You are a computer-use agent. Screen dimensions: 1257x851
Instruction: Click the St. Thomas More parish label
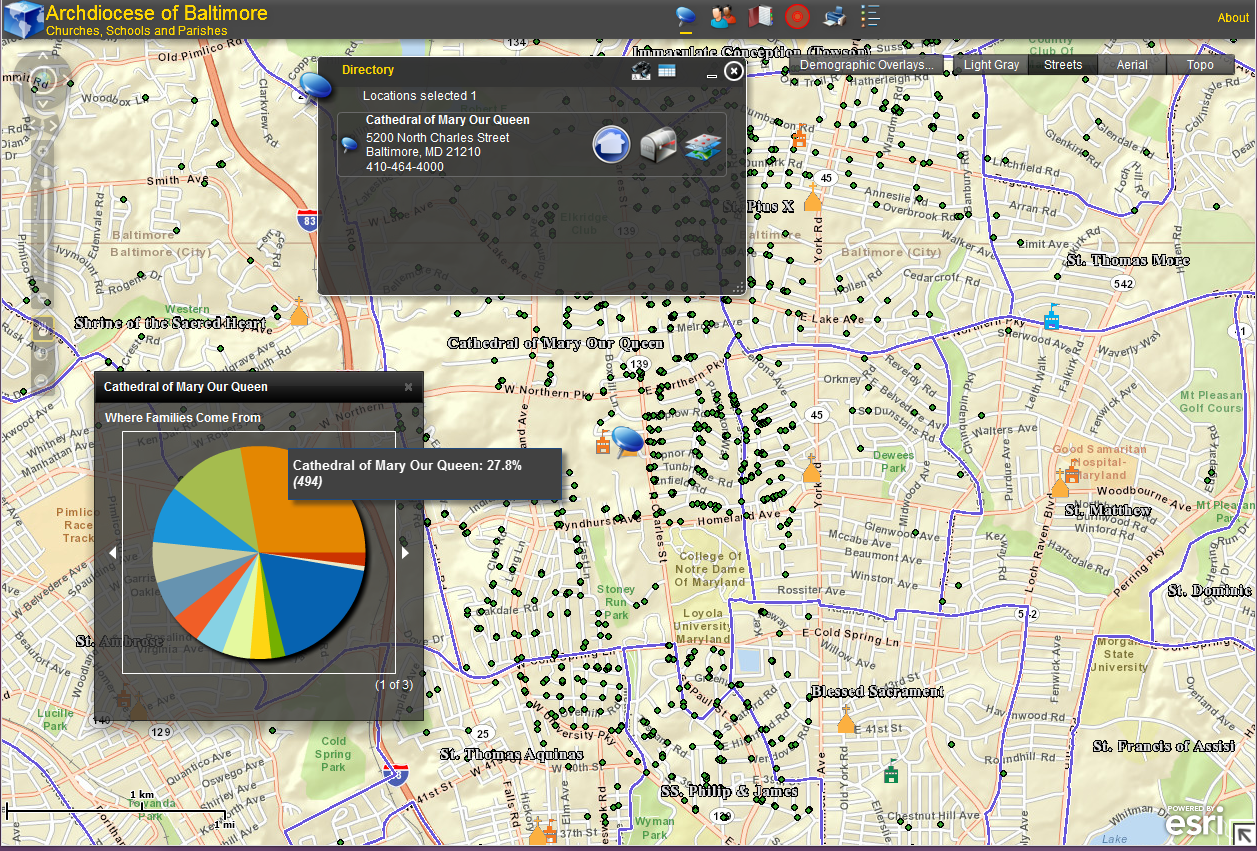pos(1127,260)
